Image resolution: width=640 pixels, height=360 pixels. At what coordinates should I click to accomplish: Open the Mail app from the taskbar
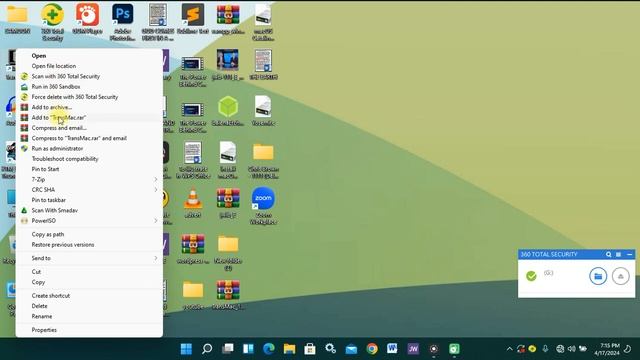pos(351,349)
